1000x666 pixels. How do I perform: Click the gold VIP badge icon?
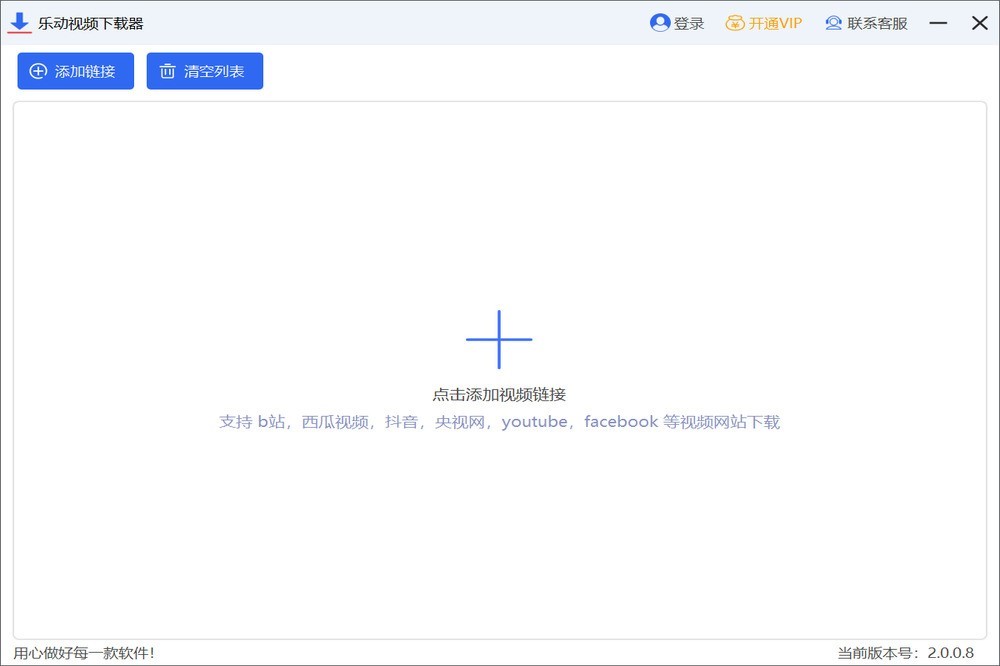(735, 23)
